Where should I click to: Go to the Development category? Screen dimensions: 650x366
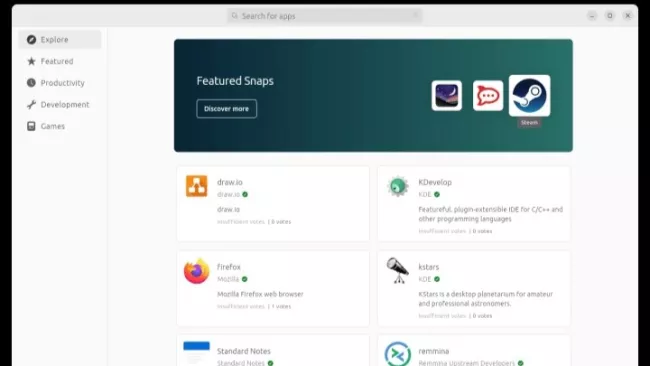[60, 104]
